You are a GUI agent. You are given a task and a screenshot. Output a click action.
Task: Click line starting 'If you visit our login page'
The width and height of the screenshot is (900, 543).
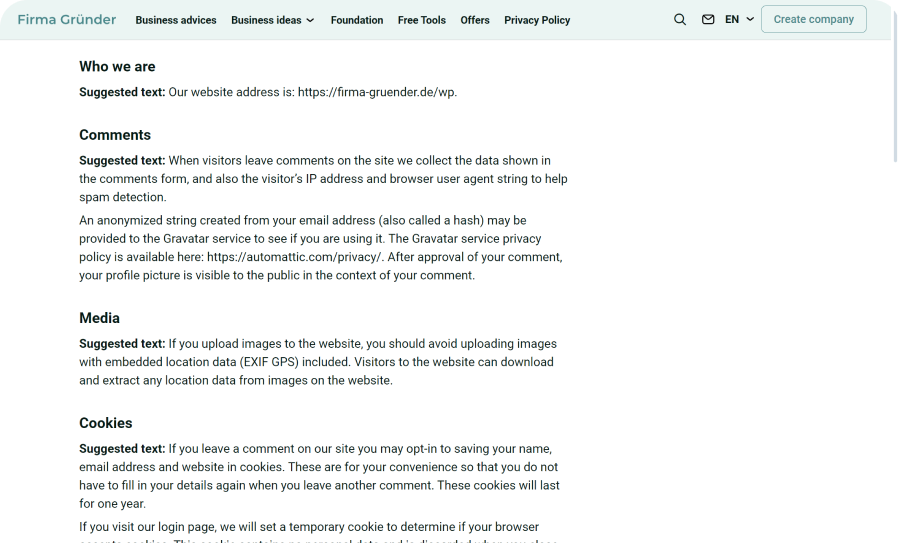pos(309,527)
